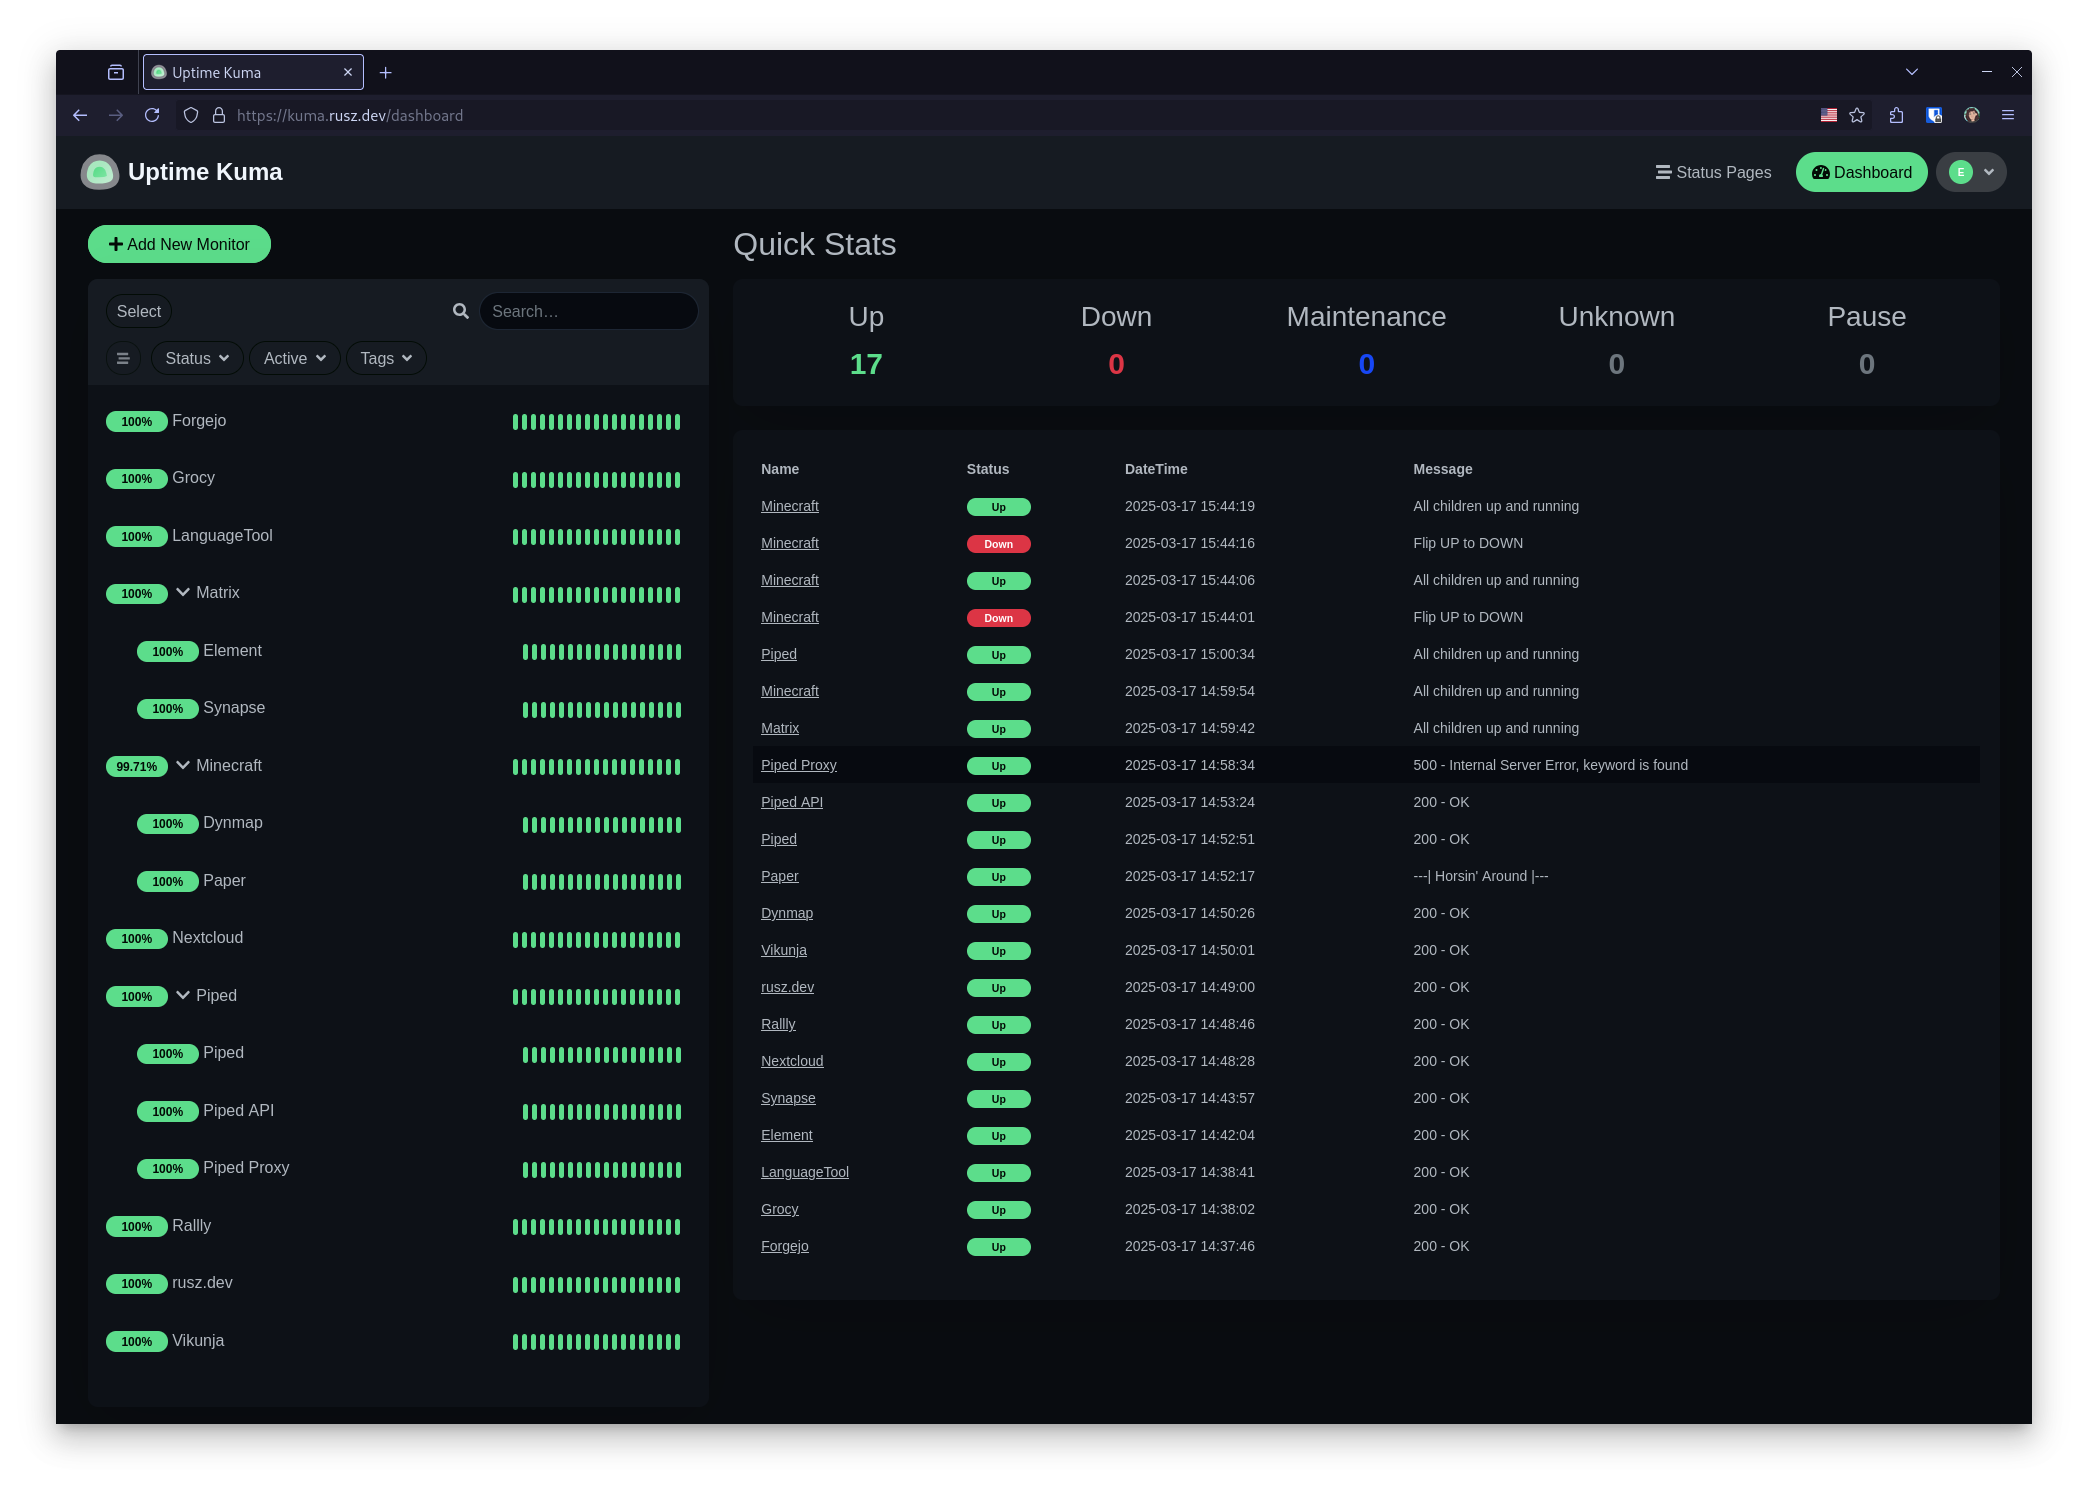Click the Nextcloud link in events table
The image size is (2088, 1486).
[x=792, y=1061]
